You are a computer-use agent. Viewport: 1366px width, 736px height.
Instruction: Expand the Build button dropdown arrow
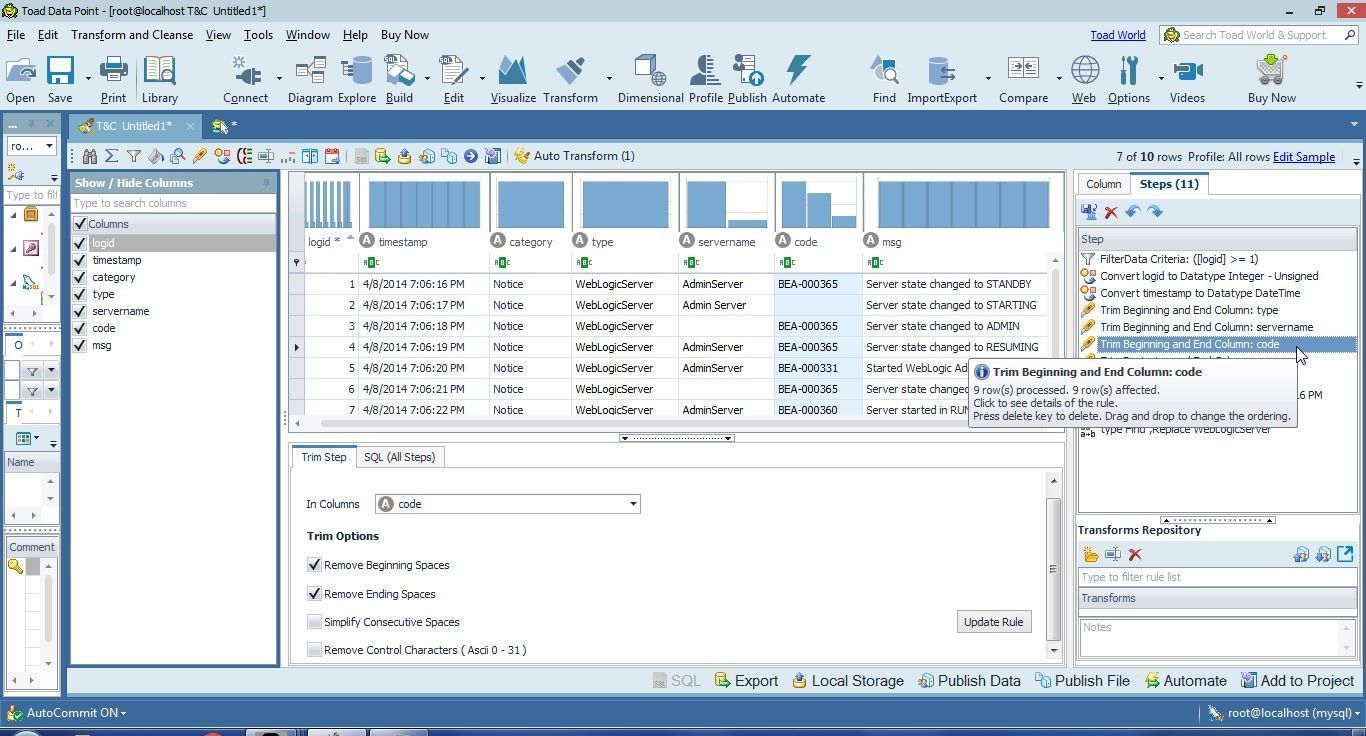click(427, 78)
